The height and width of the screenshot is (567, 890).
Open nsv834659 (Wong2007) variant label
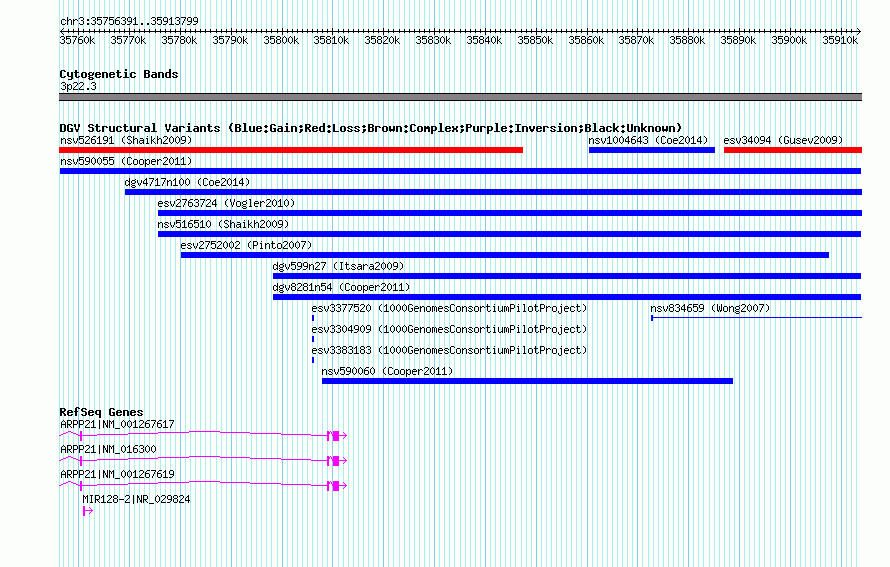tap(711, 308)
